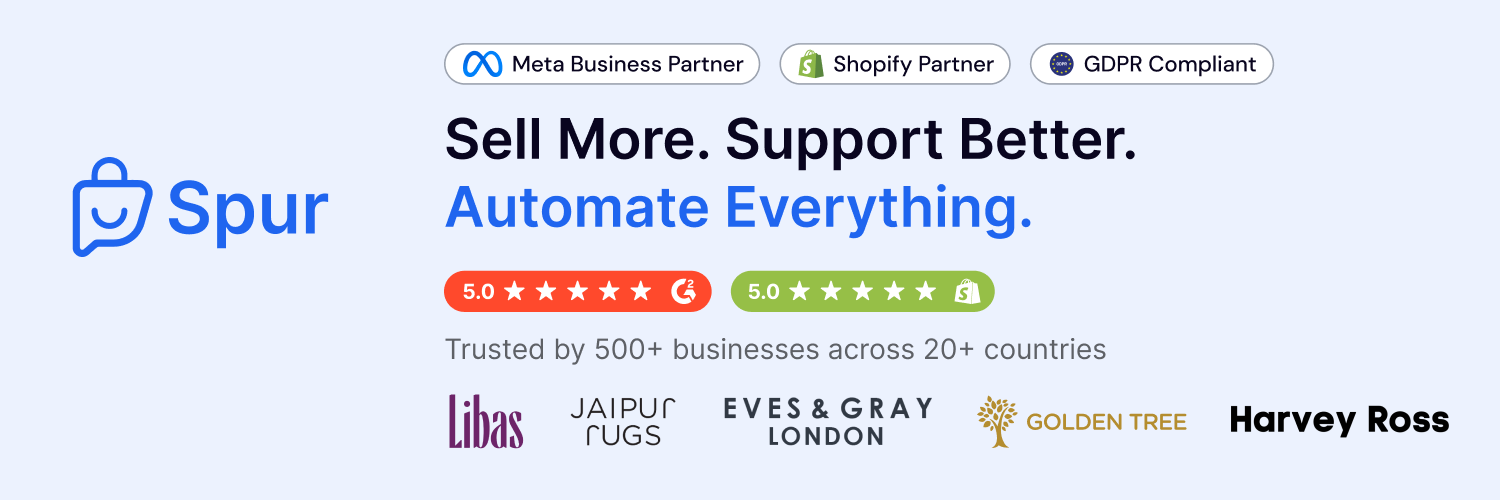The image size is (1500, 500).
Task: Click the Libas brand logo
Action: [x=486, y=421]
